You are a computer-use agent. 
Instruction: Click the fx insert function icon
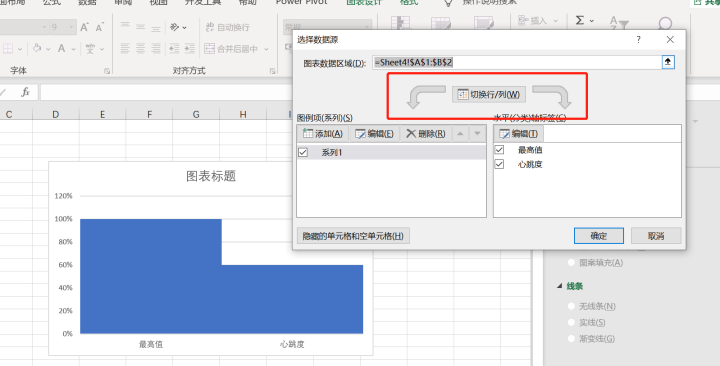[x=25, y=92]
